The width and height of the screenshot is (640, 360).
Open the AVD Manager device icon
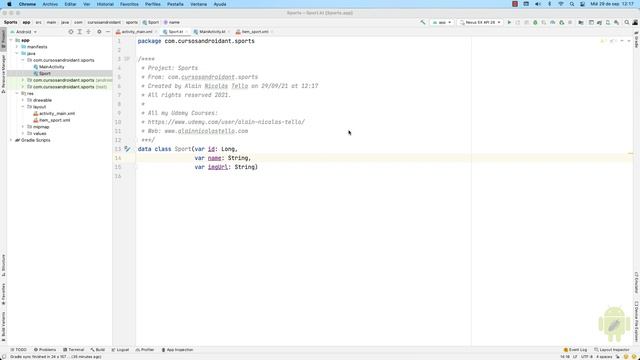pyautogui.click(x=608, y=22)
